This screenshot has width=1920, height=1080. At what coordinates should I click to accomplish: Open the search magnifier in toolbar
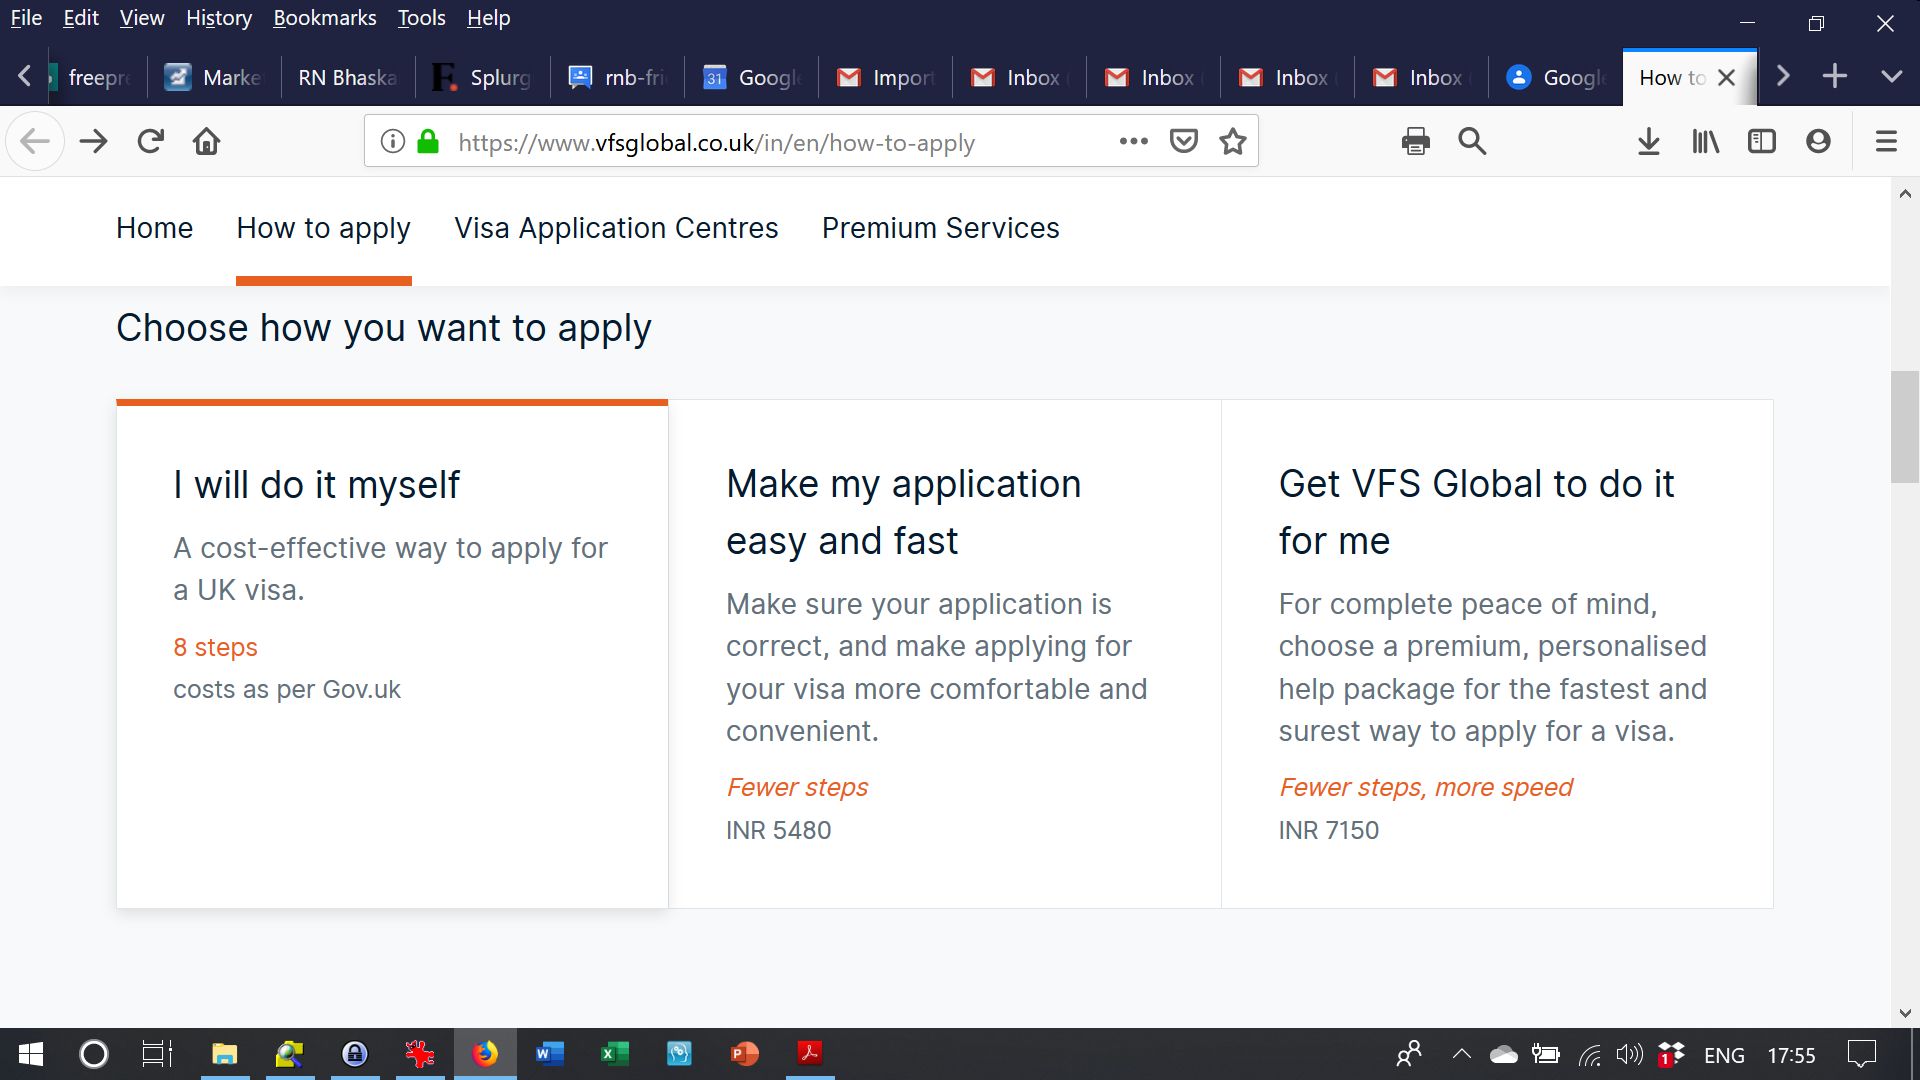[x=1472, y=142]
